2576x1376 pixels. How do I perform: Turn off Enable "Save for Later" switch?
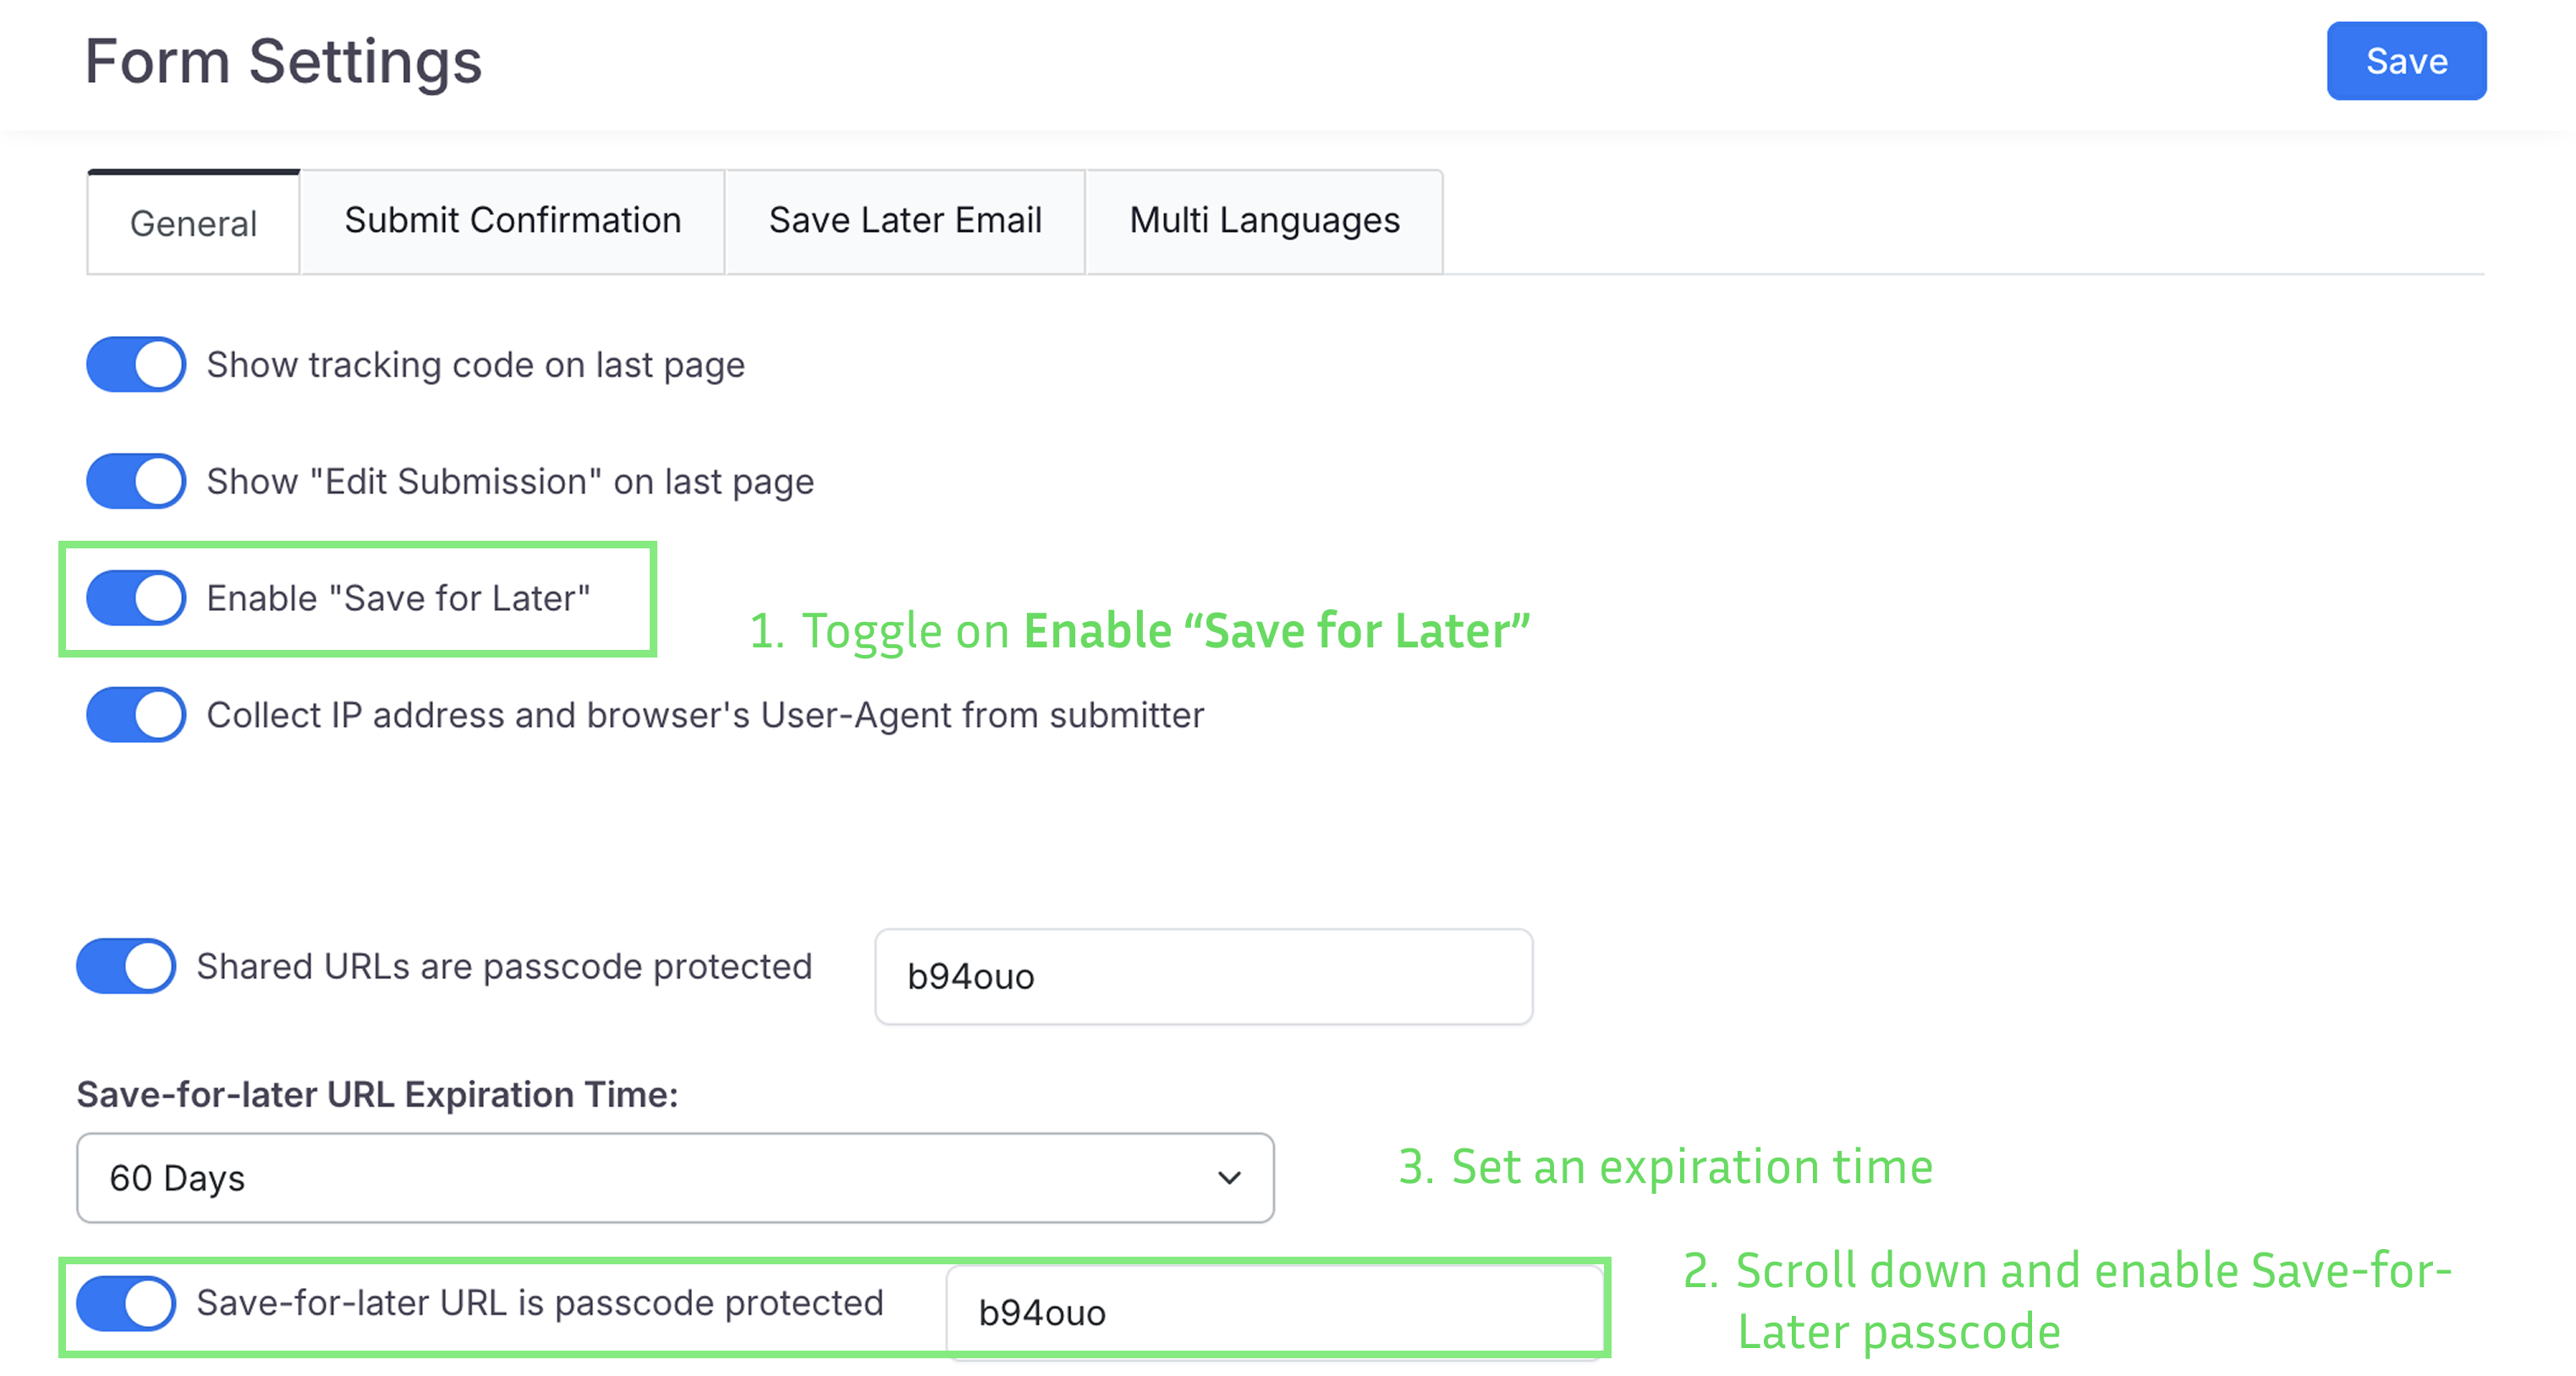[136, 598]
